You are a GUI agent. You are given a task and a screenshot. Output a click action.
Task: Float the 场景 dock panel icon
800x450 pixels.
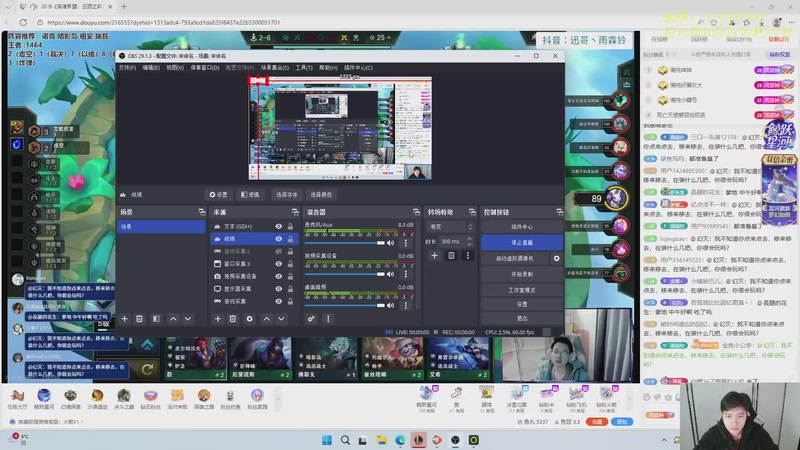pyautogui.click(x=202, y=212)
